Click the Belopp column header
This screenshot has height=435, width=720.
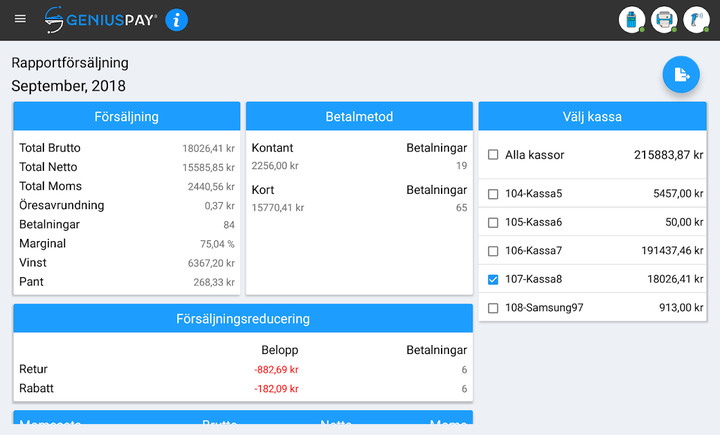(x=280, y=350)
